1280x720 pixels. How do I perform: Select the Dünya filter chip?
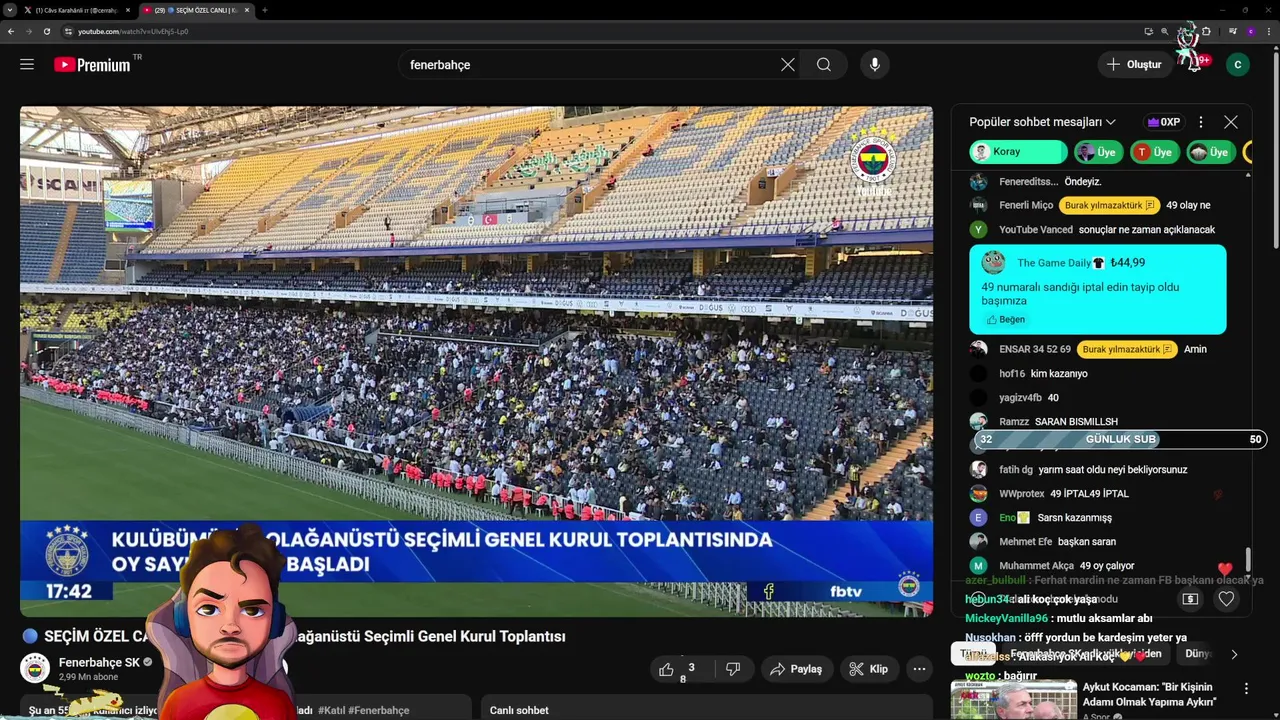point(1198,654)
